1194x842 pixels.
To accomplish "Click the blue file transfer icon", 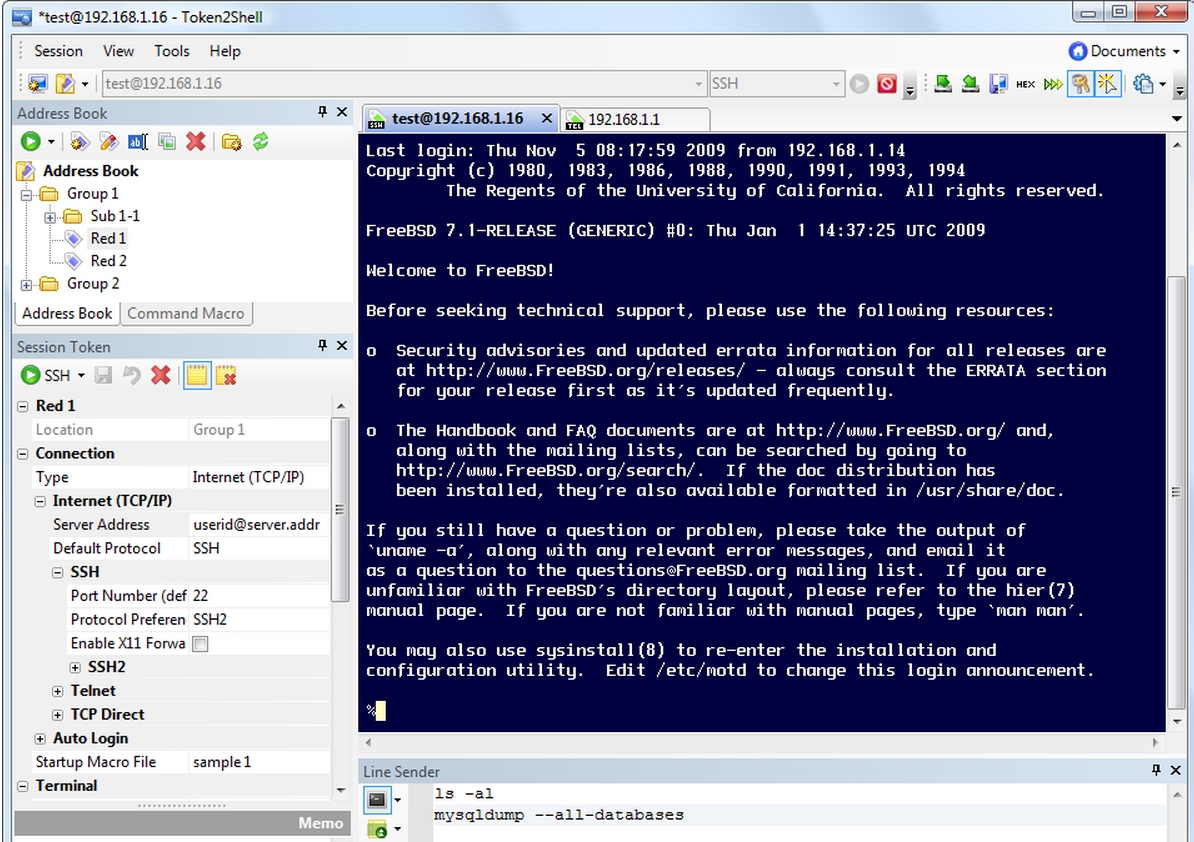I will [x=998, y=83].
